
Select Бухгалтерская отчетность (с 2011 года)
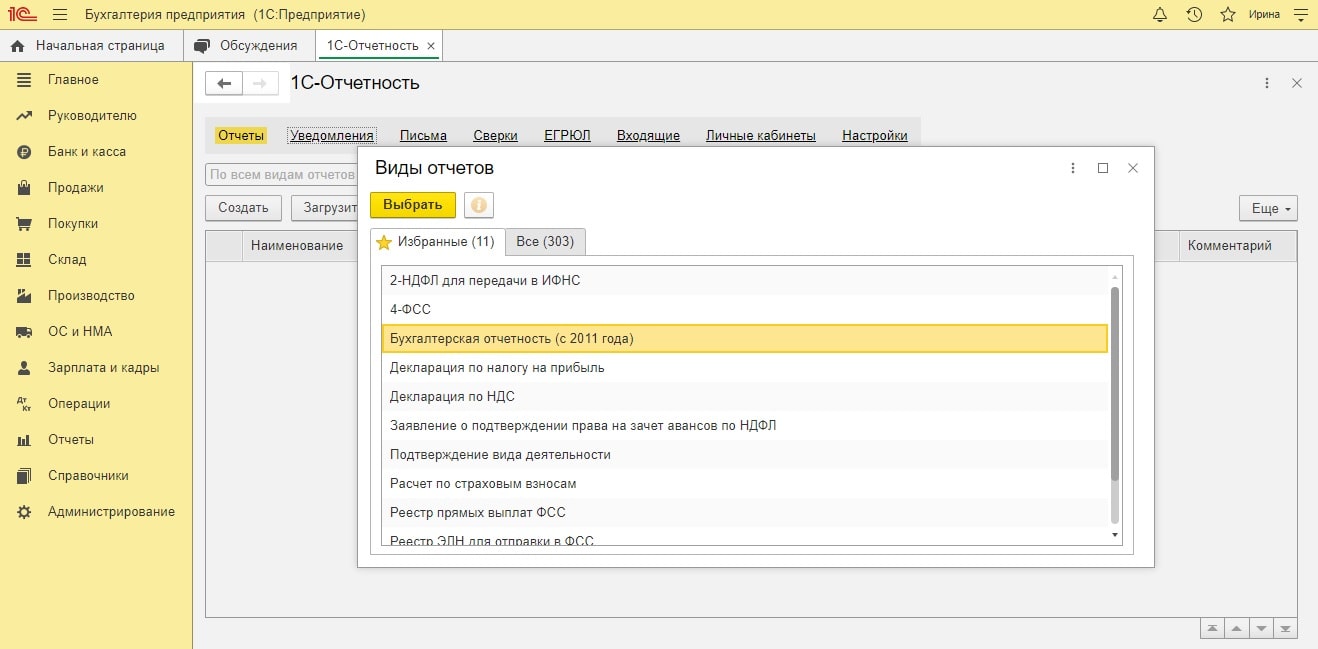click(745, 339)
